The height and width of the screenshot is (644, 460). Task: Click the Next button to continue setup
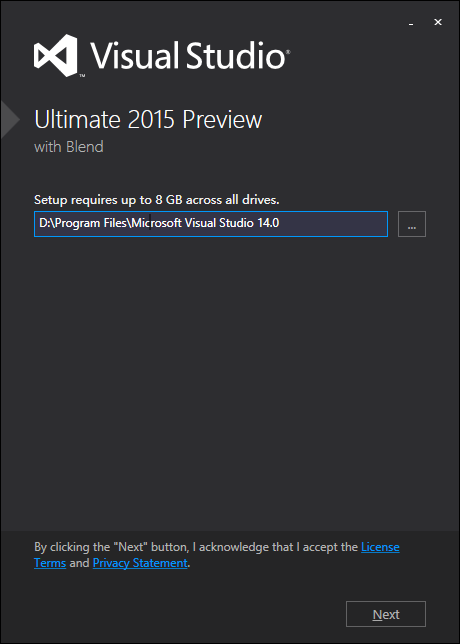point(386,614)
